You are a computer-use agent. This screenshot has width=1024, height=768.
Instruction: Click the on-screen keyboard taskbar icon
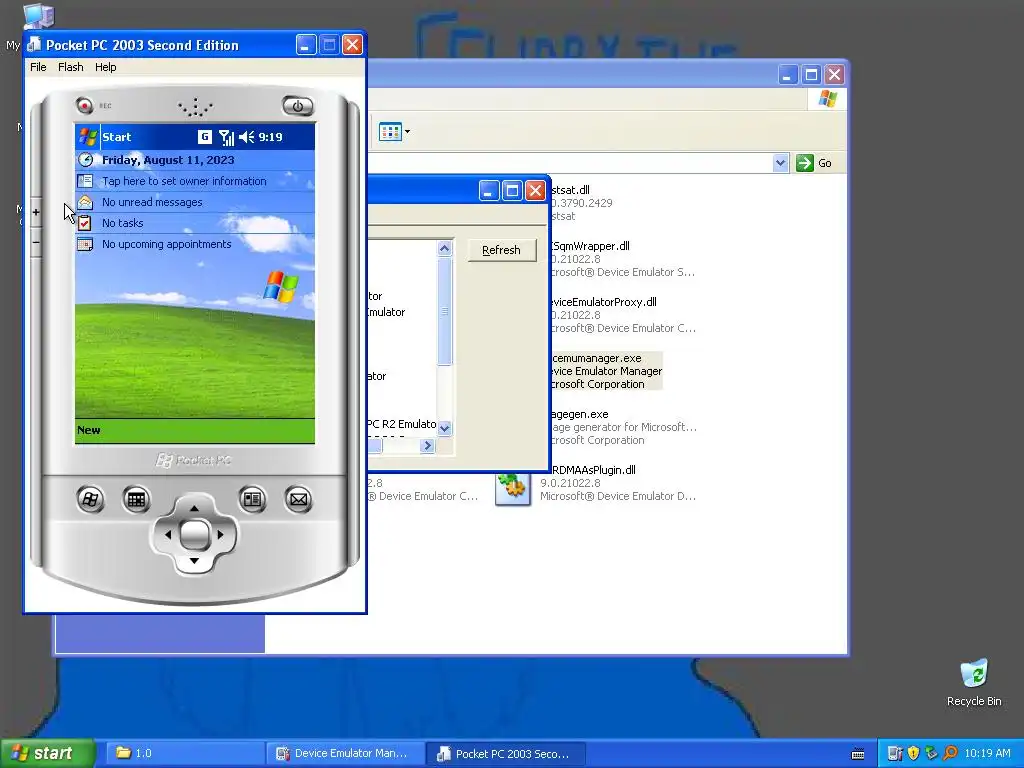pyautogui.click(x=858, y=754)
